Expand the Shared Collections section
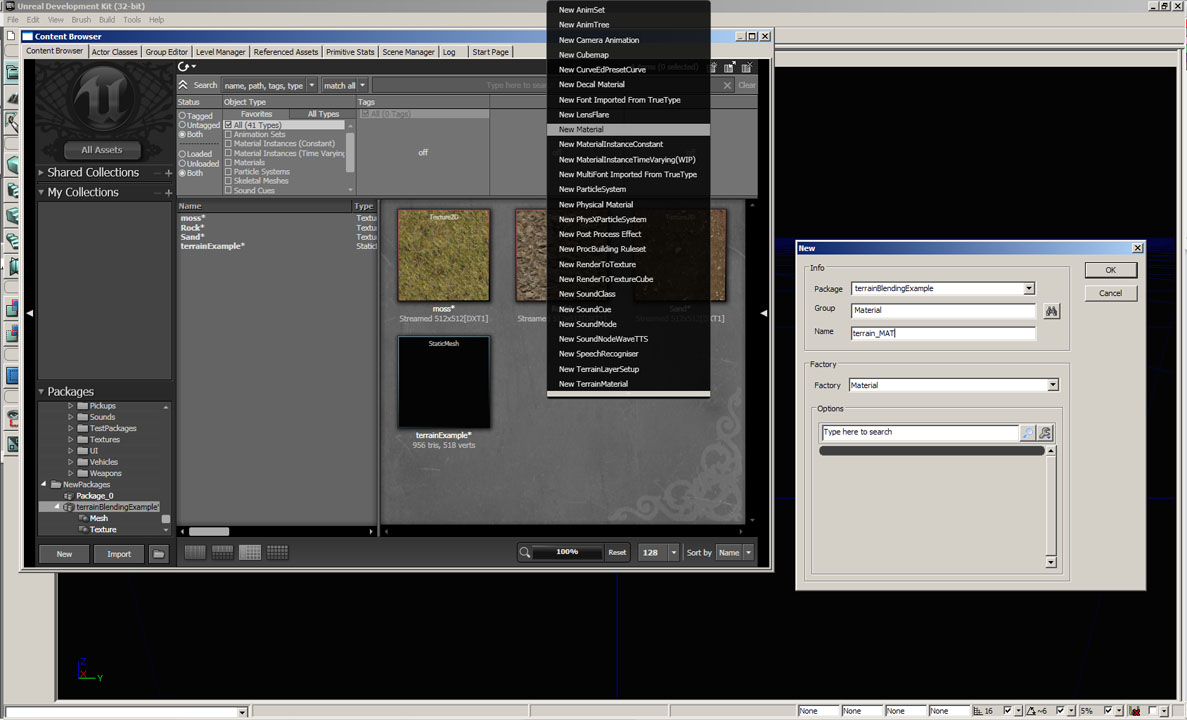This screenshot has height=720, width=1187. tap(41, 173)
